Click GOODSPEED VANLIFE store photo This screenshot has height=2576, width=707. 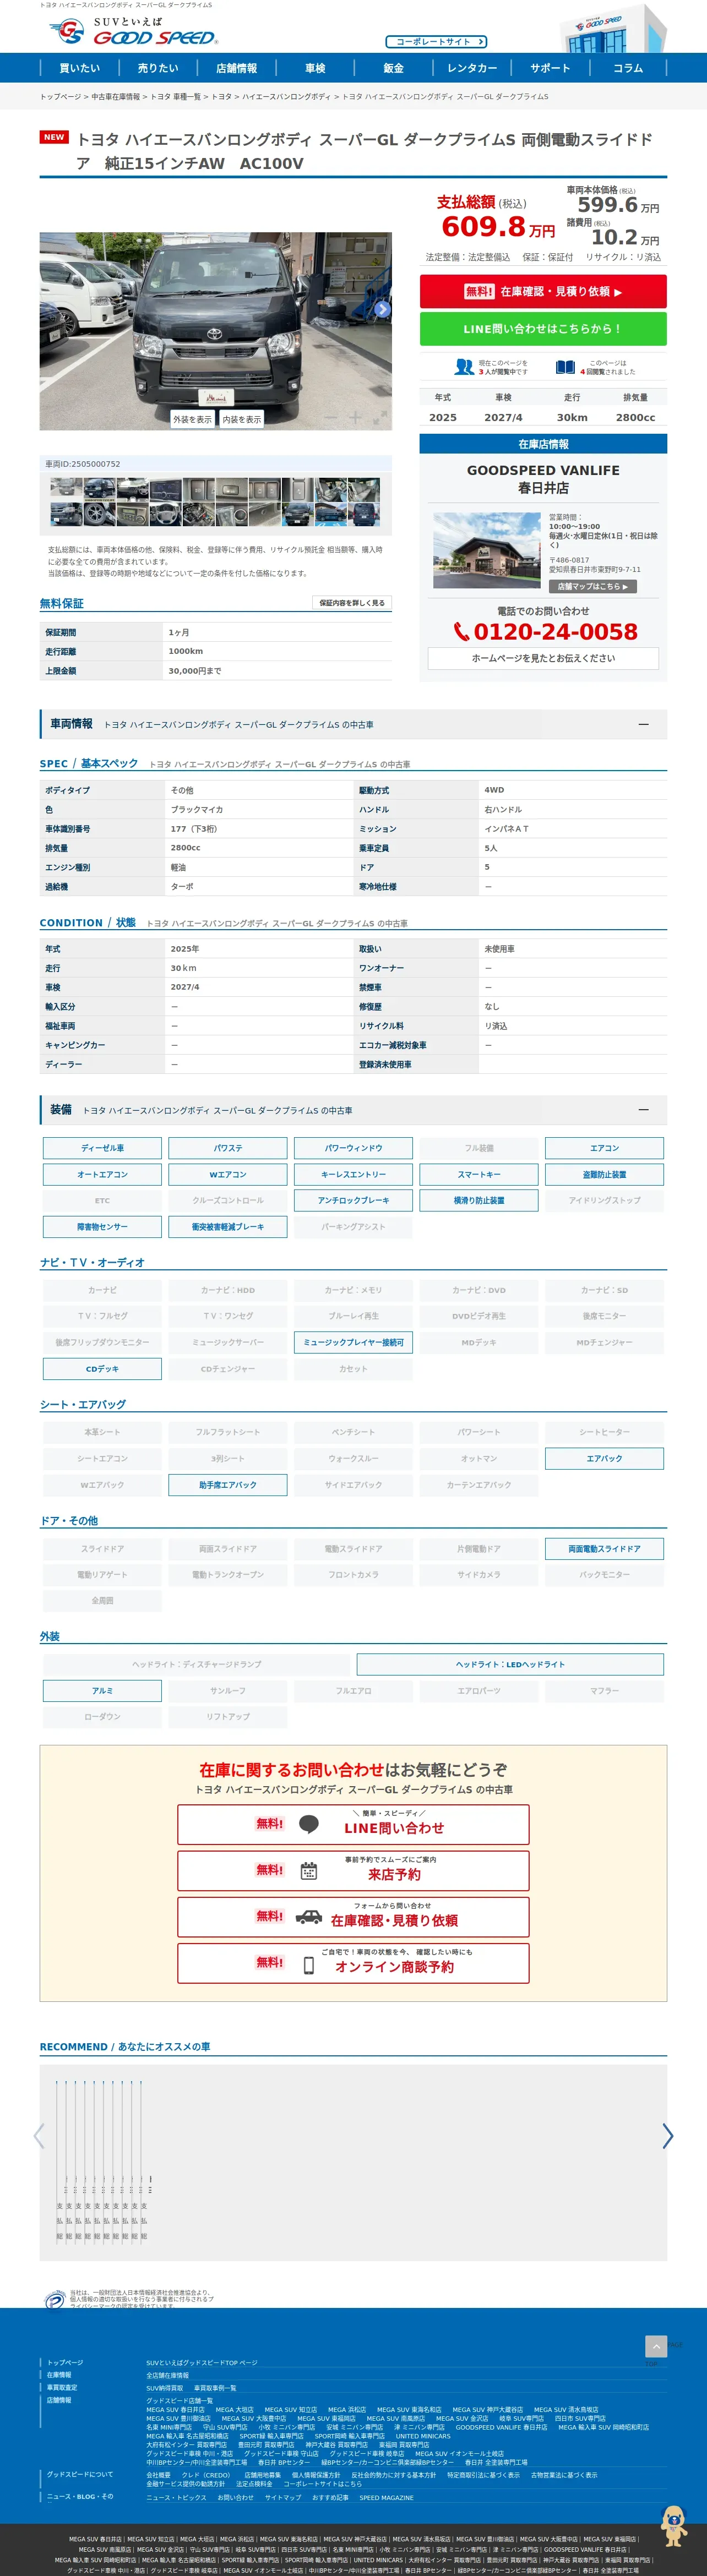pos(487,551)
